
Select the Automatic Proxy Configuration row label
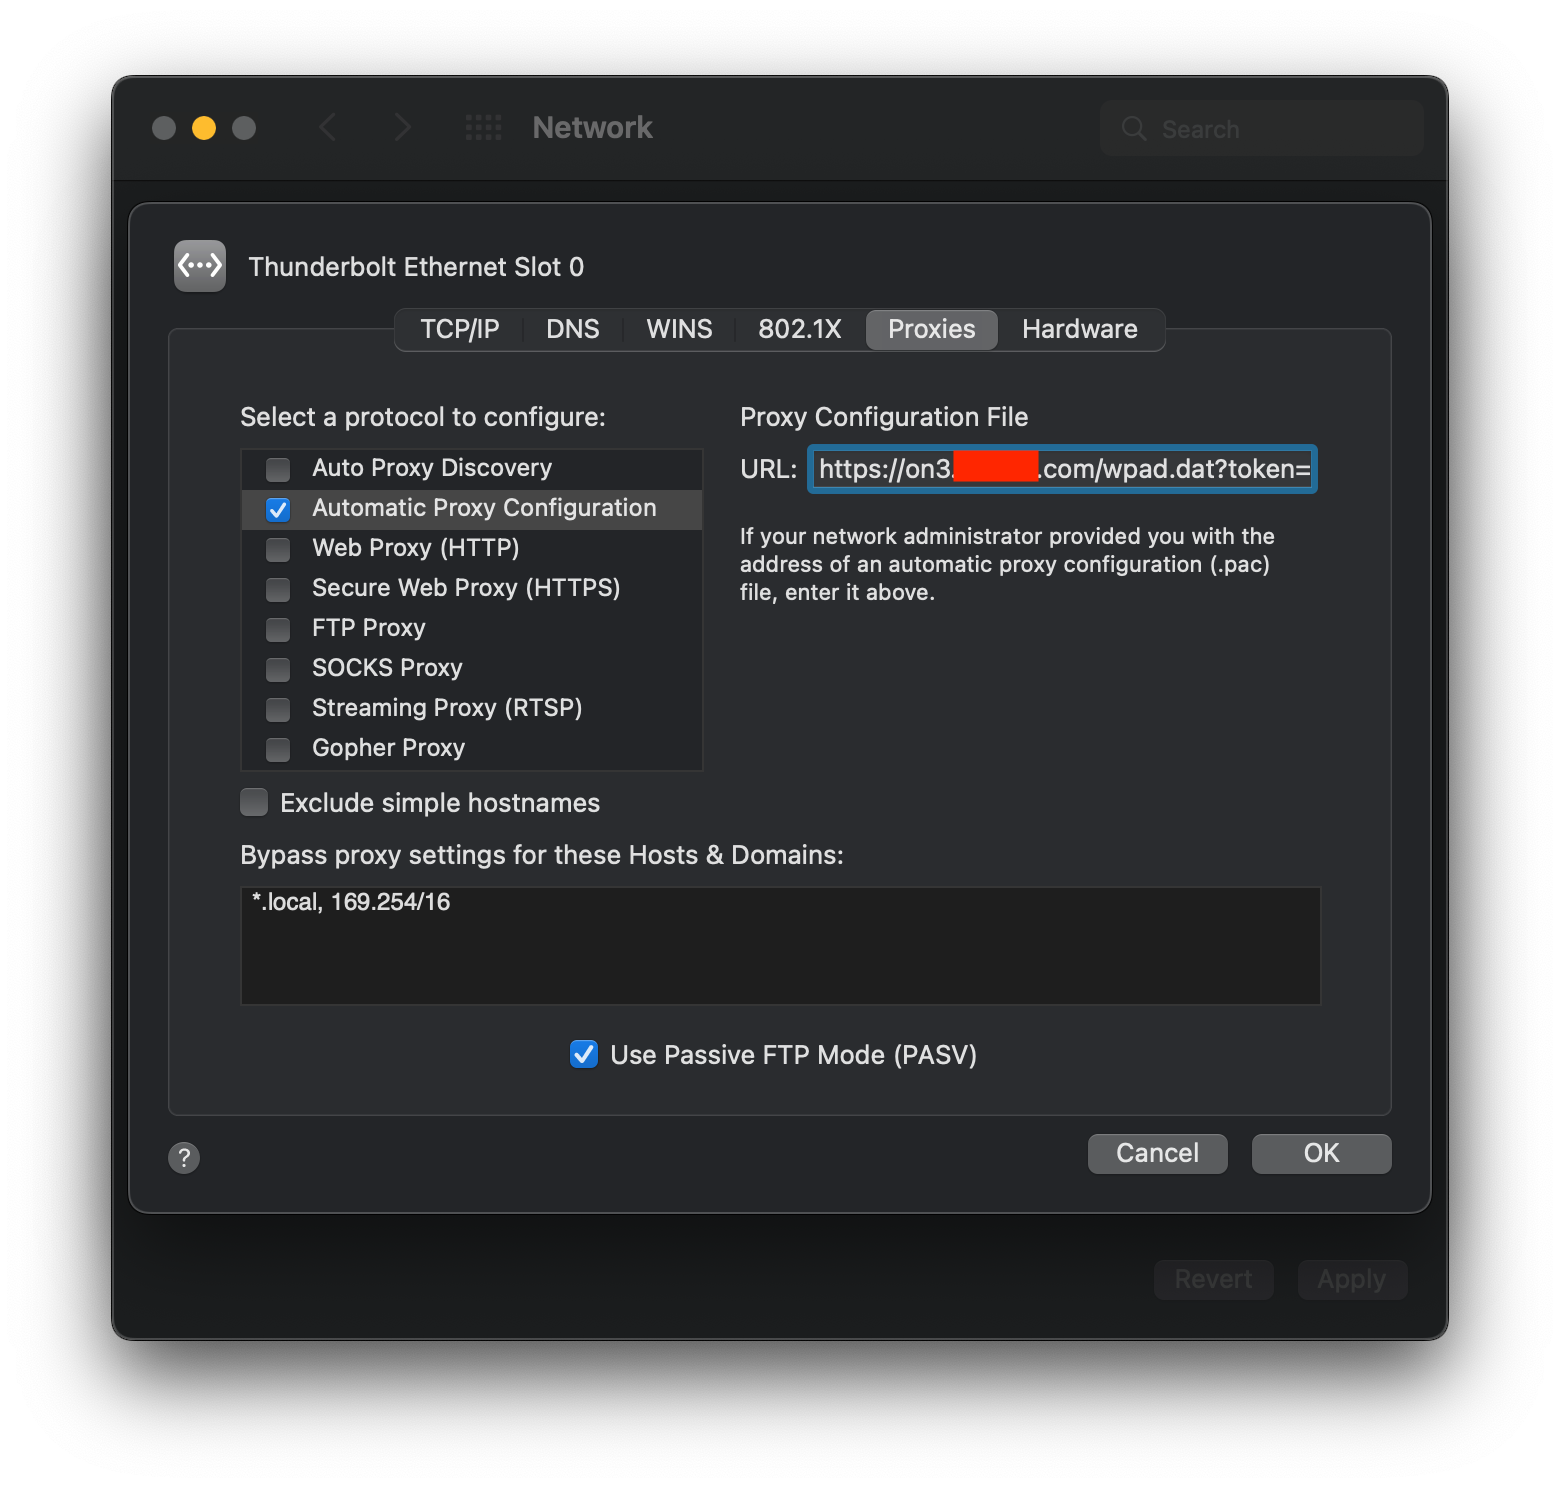tap(484, 508)
